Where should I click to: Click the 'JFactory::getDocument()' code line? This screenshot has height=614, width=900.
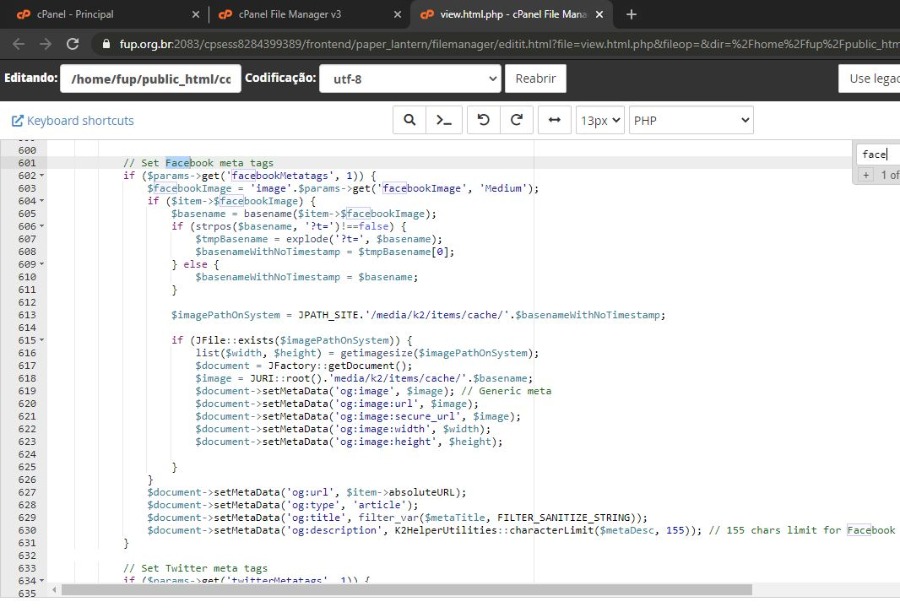tap(304, 366)
